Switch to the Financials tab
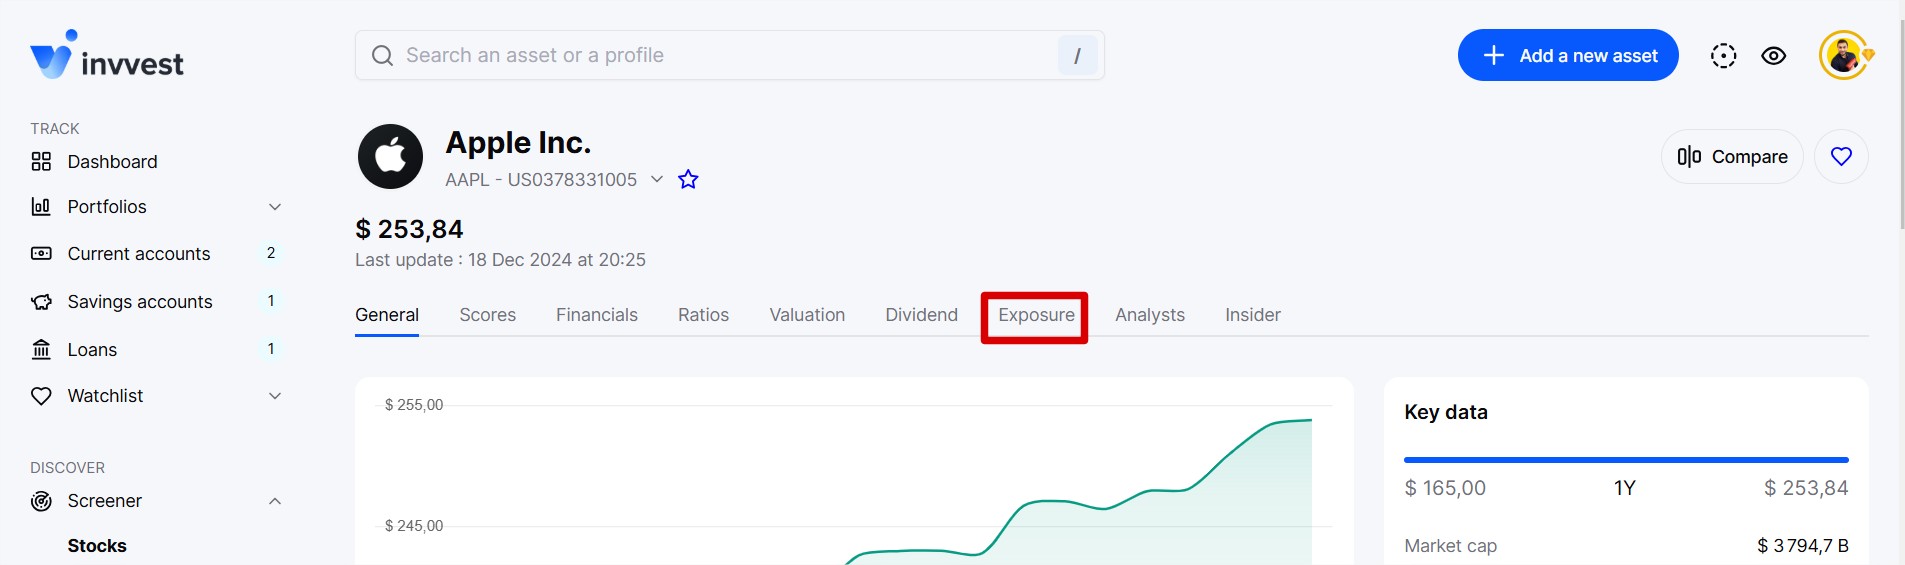 [x=597, y=315]
